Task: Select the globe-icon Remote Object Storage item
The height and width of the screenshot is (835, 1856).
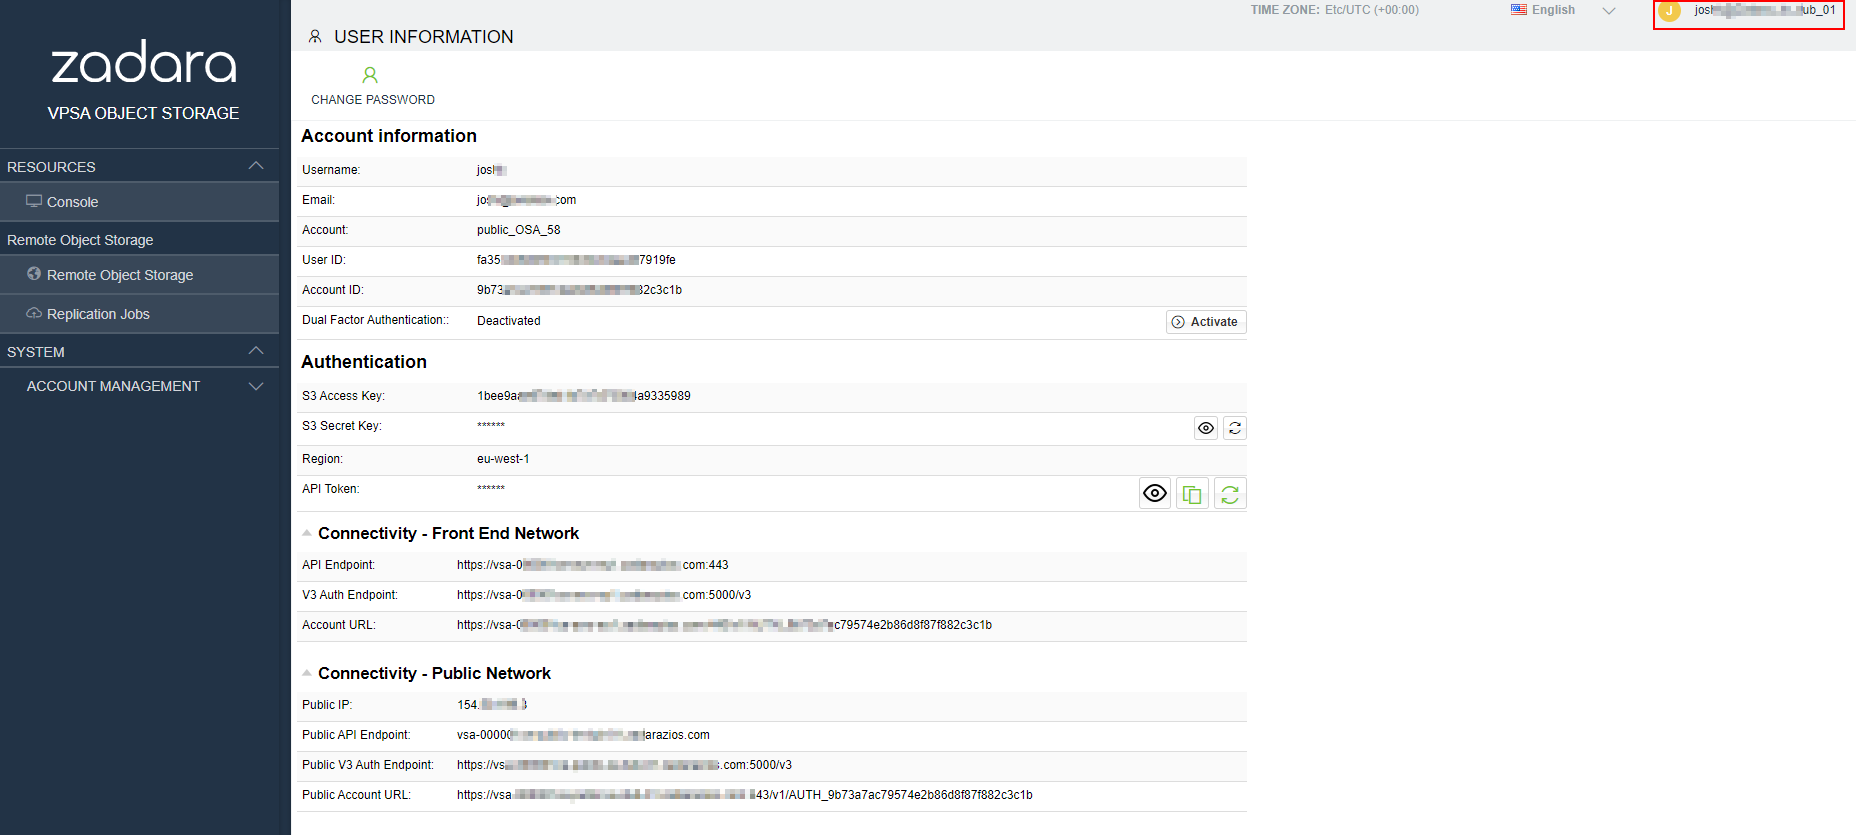Action: [140, 275]
